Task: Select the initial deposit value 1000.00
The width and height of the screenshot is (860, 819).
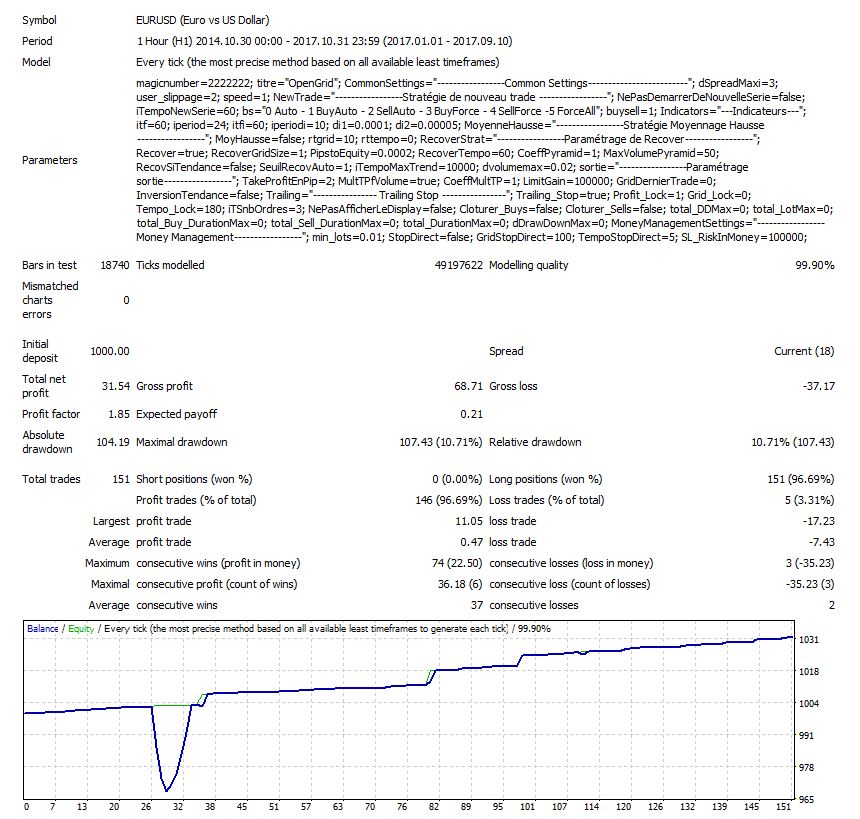Action: pos(110,351)
